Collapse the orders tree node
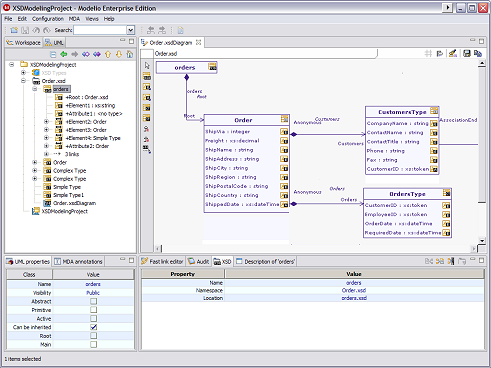491x368 pixels. point(35,89)
